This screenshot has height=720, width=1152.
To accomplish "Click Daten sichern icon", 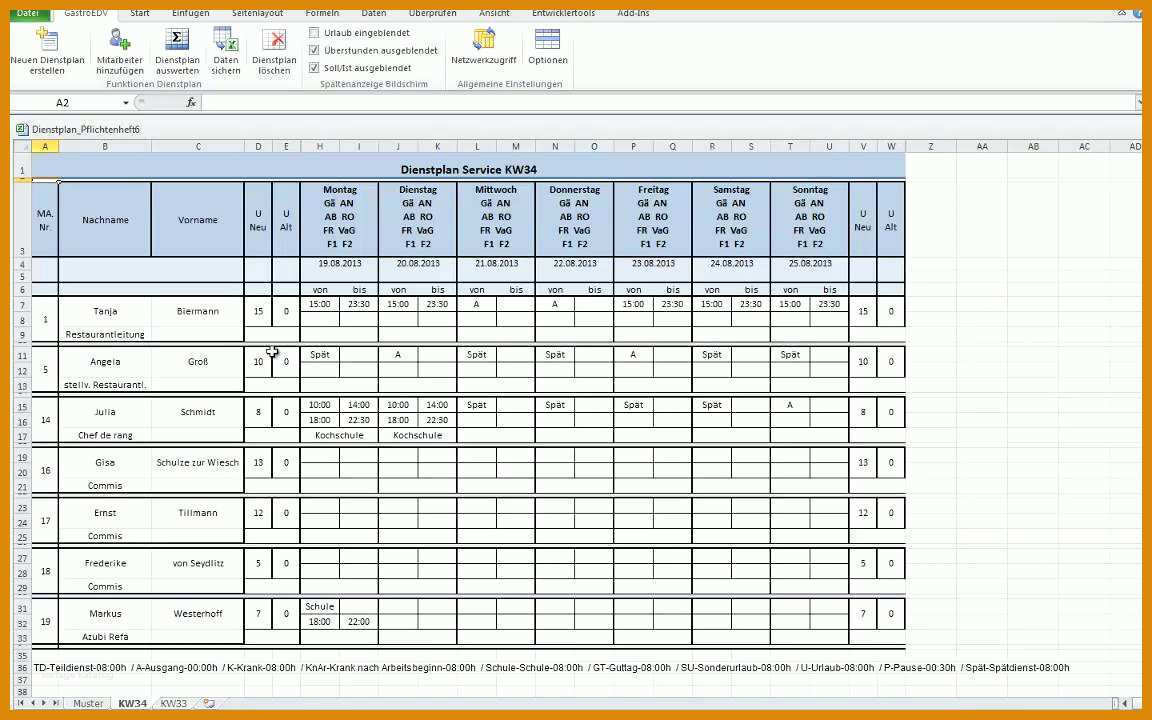I will (226, 40).
